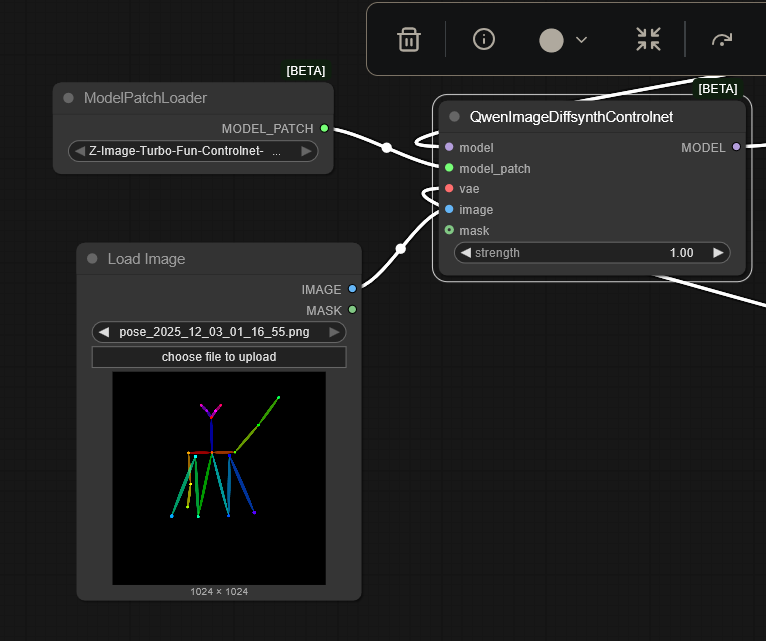Click the strength 1.00 value field

[x=592, y=253]
